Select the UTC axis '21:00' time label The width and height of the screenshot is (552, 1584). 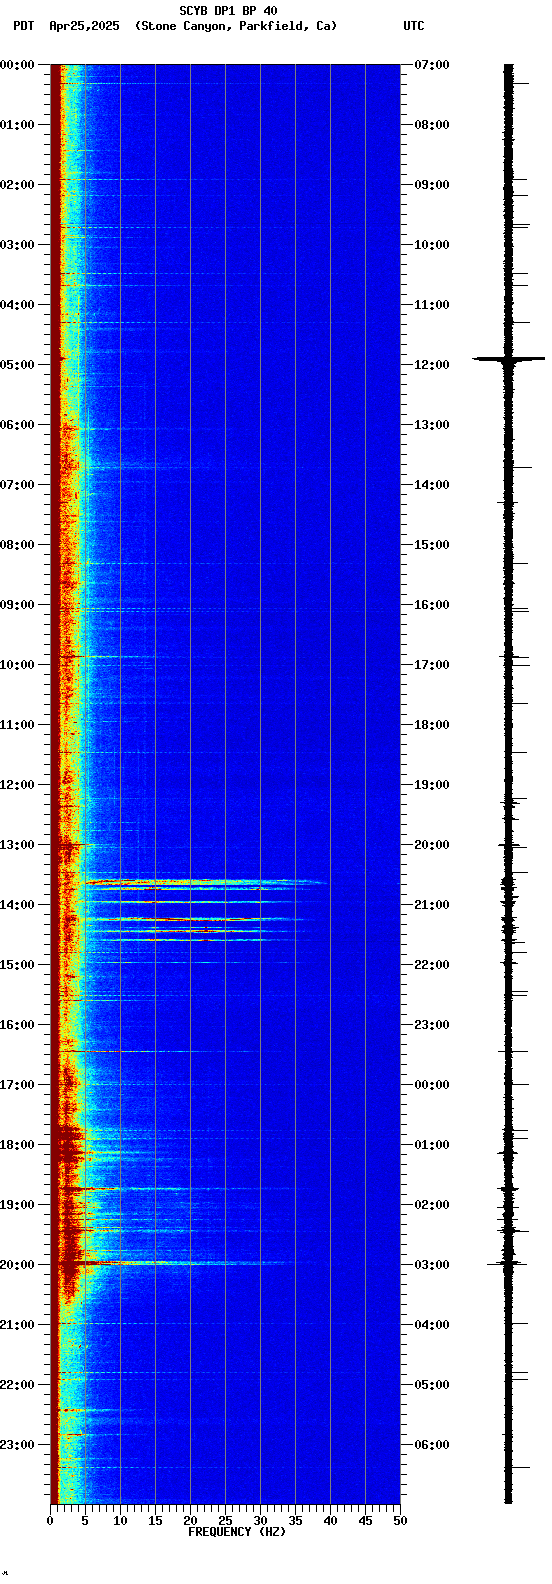432,905
